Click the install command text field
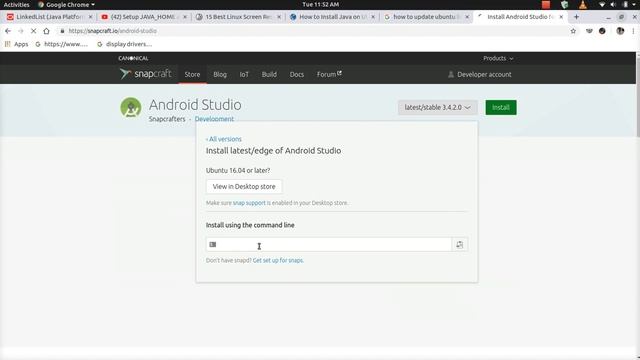640x360 pixels. [329, 244]
